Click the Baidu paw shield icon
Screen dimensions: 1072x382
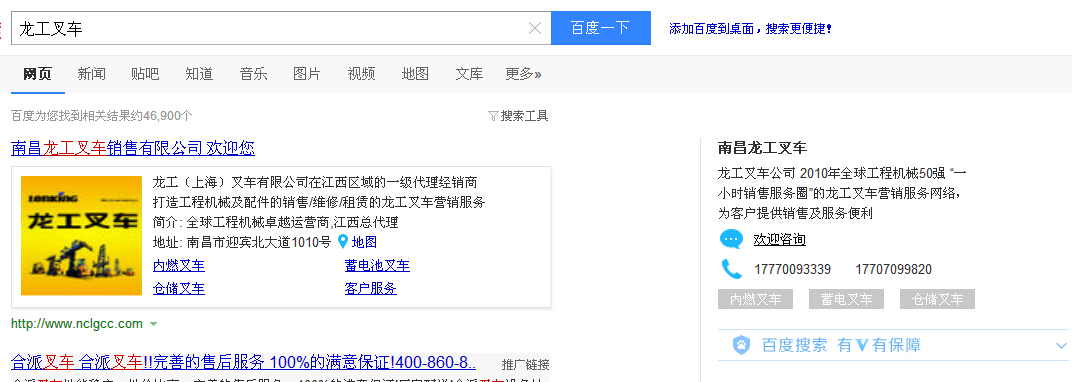pos(742,345)
